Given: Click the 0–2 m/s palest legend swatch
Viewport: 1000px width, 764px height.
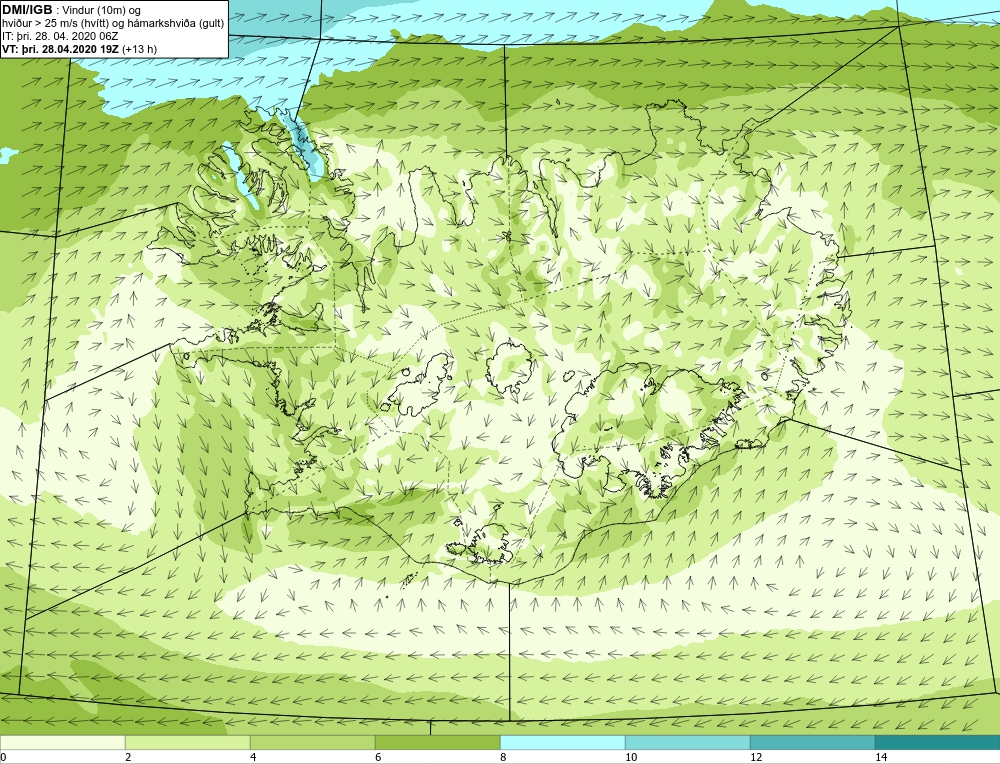Looking at the screenshot, I should [x=62, y=742].
